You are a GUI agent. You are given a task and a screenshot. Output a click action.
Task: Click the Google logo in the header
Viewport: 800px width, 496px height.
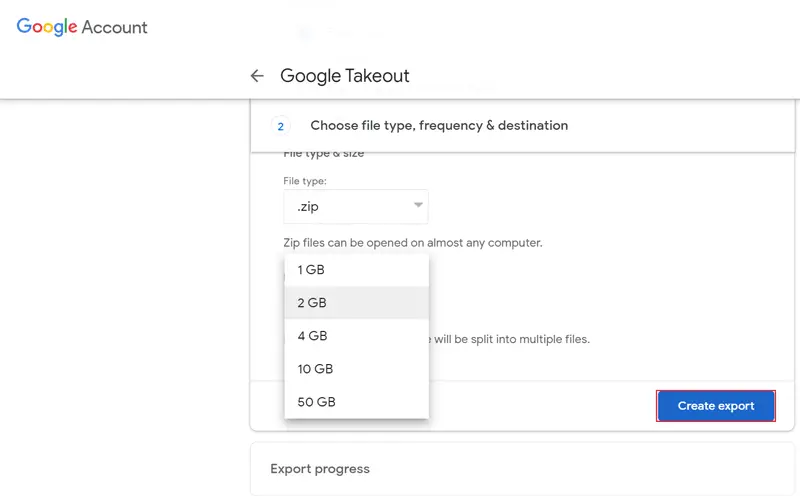tap(47, 28)
